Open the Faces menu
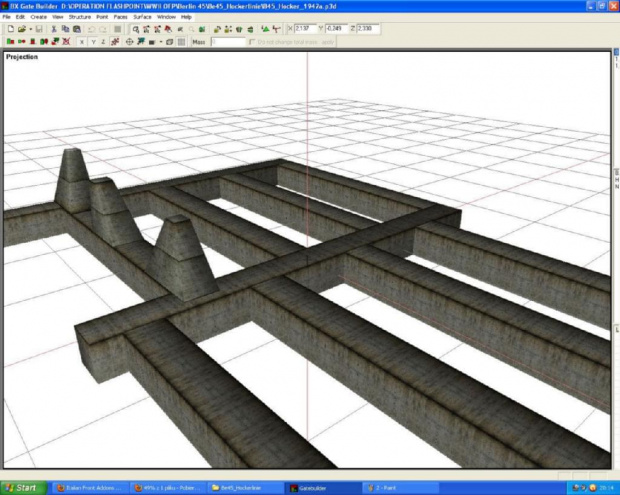The image size is (620, 495). click(120, 17)
